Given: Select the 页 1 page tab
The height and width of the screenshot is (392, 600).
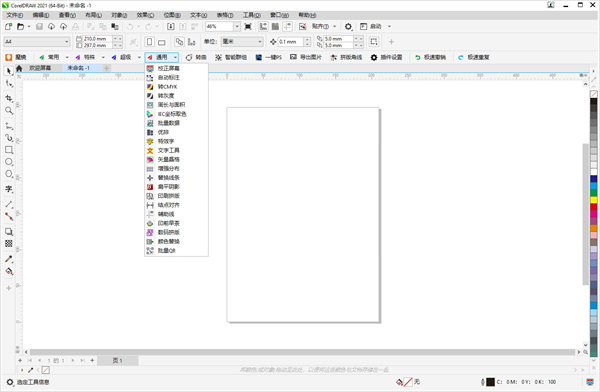Looking at the screenshot, I should pyautogui.click(x=117, y=361).
